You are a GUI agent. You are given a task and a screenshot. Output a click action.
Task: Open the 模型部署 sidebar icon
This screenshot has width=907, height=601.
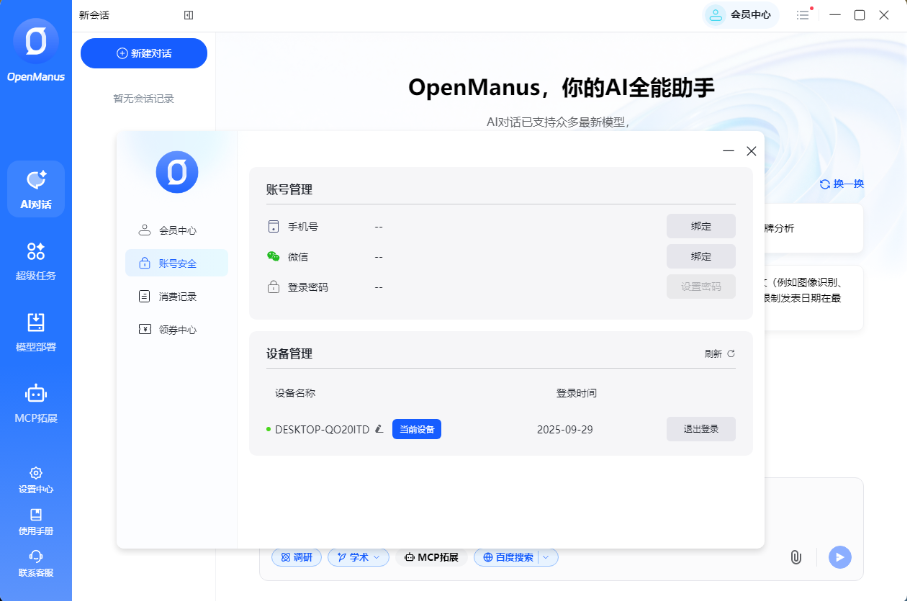36,331
